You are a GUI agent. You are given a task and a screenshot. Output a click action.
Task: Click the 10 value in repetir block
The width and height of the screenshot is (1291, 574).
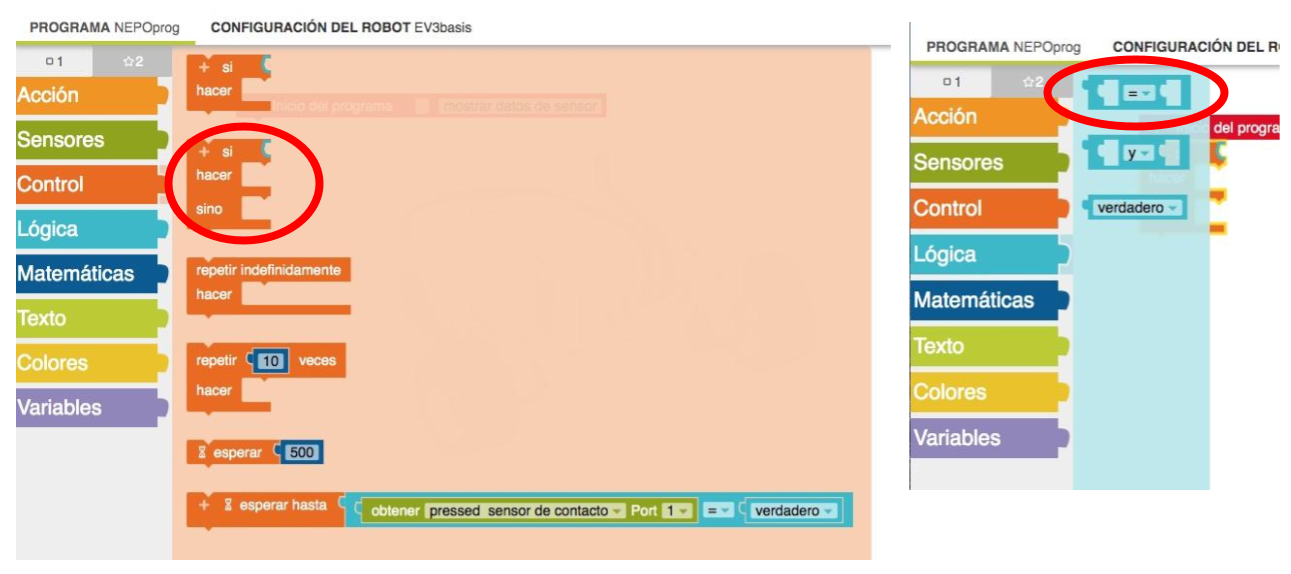271,361
